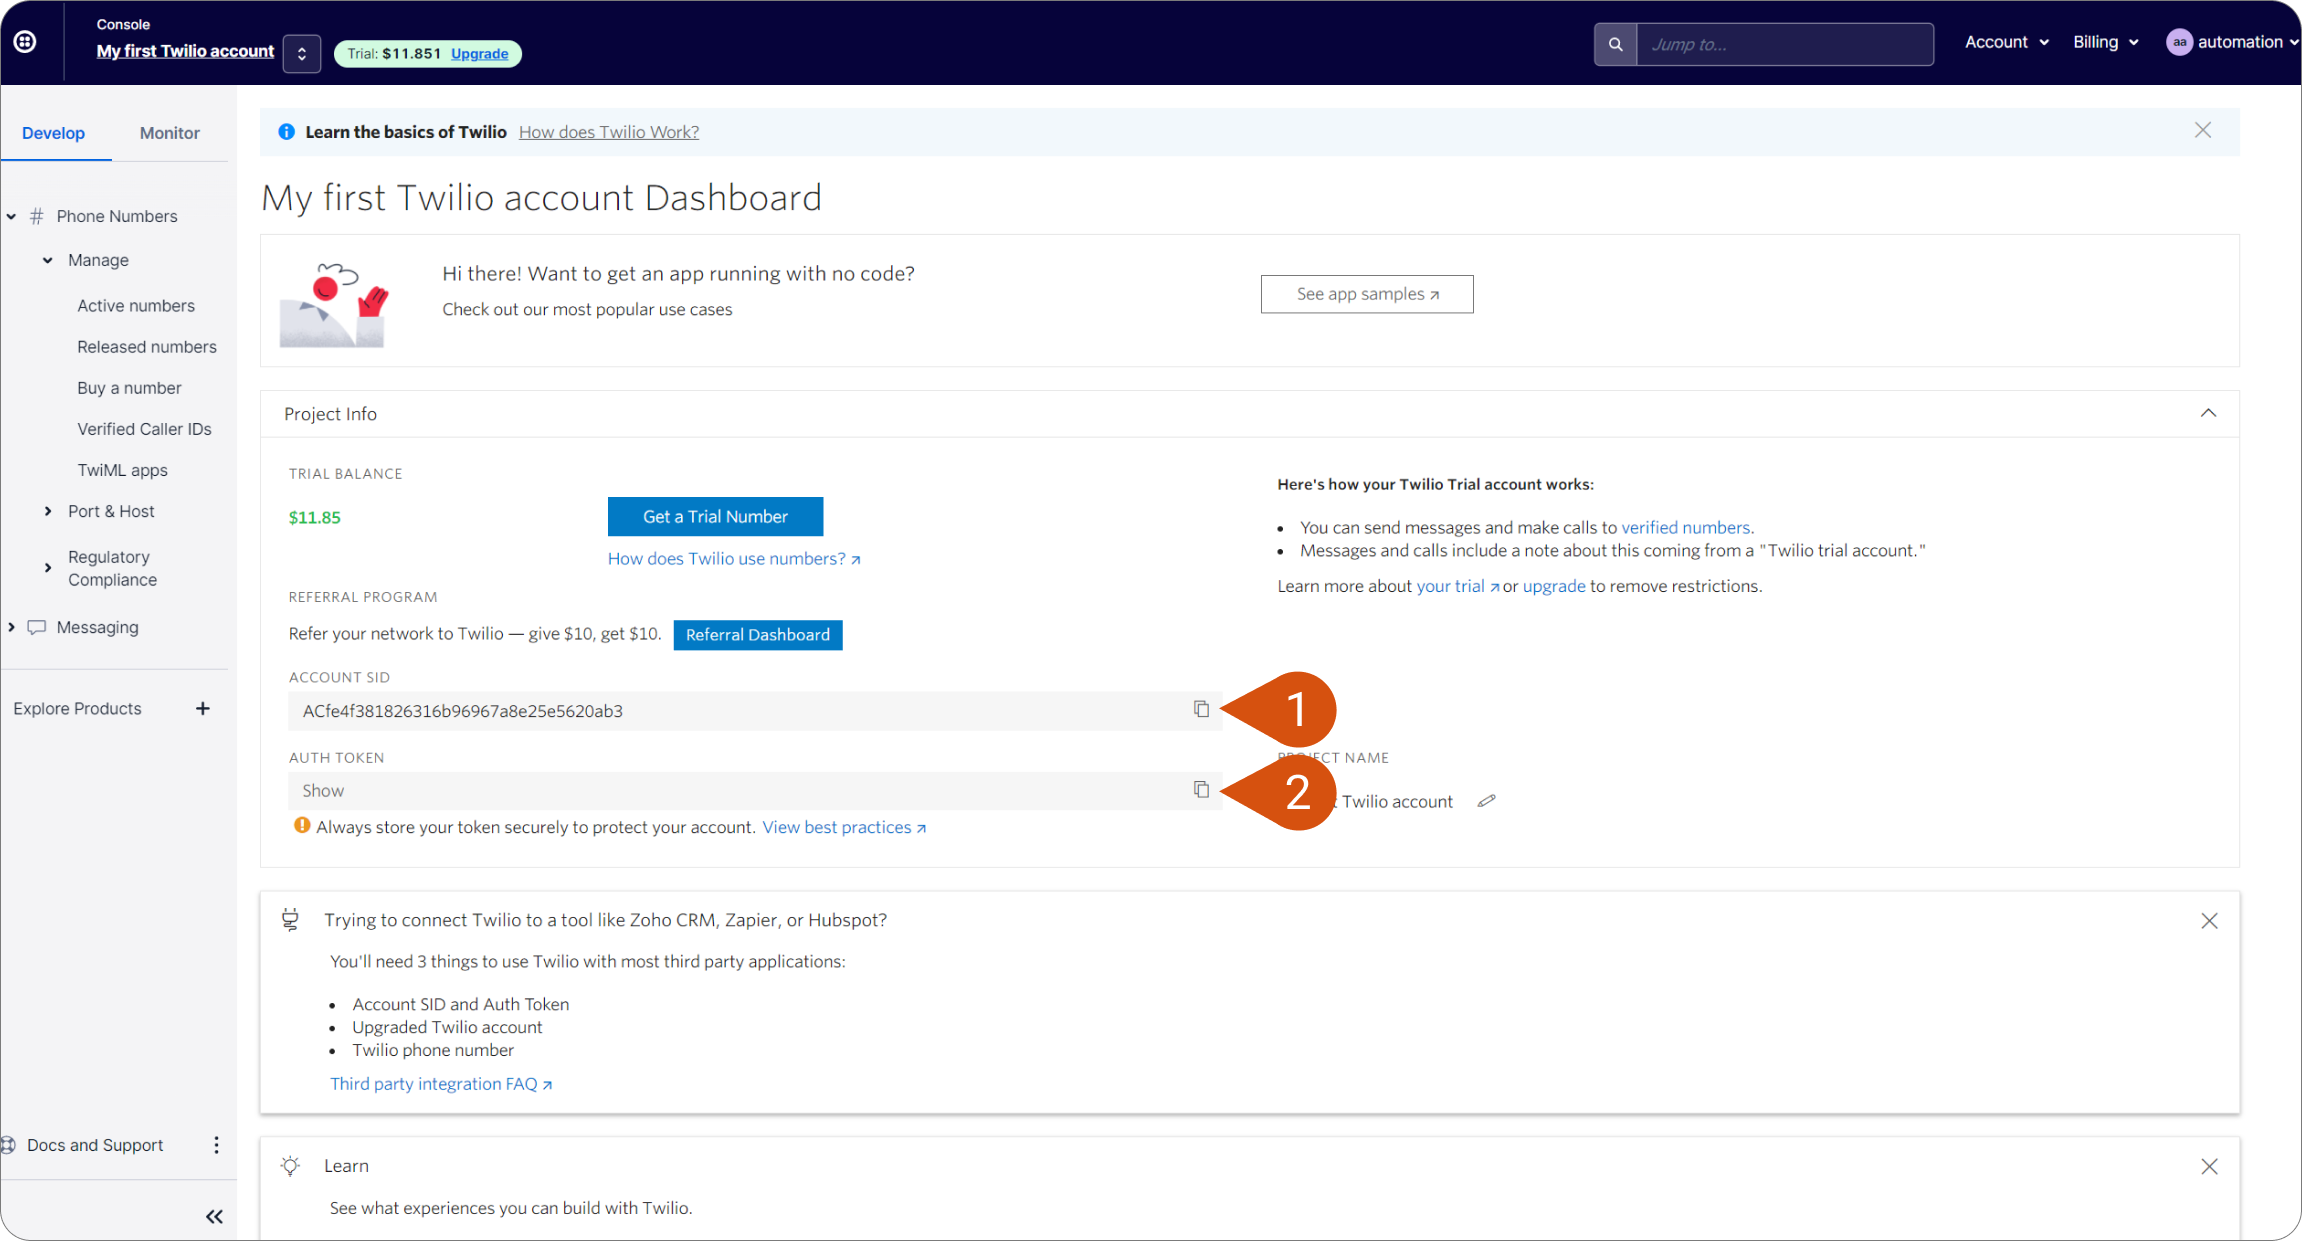
Task: Copy the Auth Token value
Action: click(1201, 790)
